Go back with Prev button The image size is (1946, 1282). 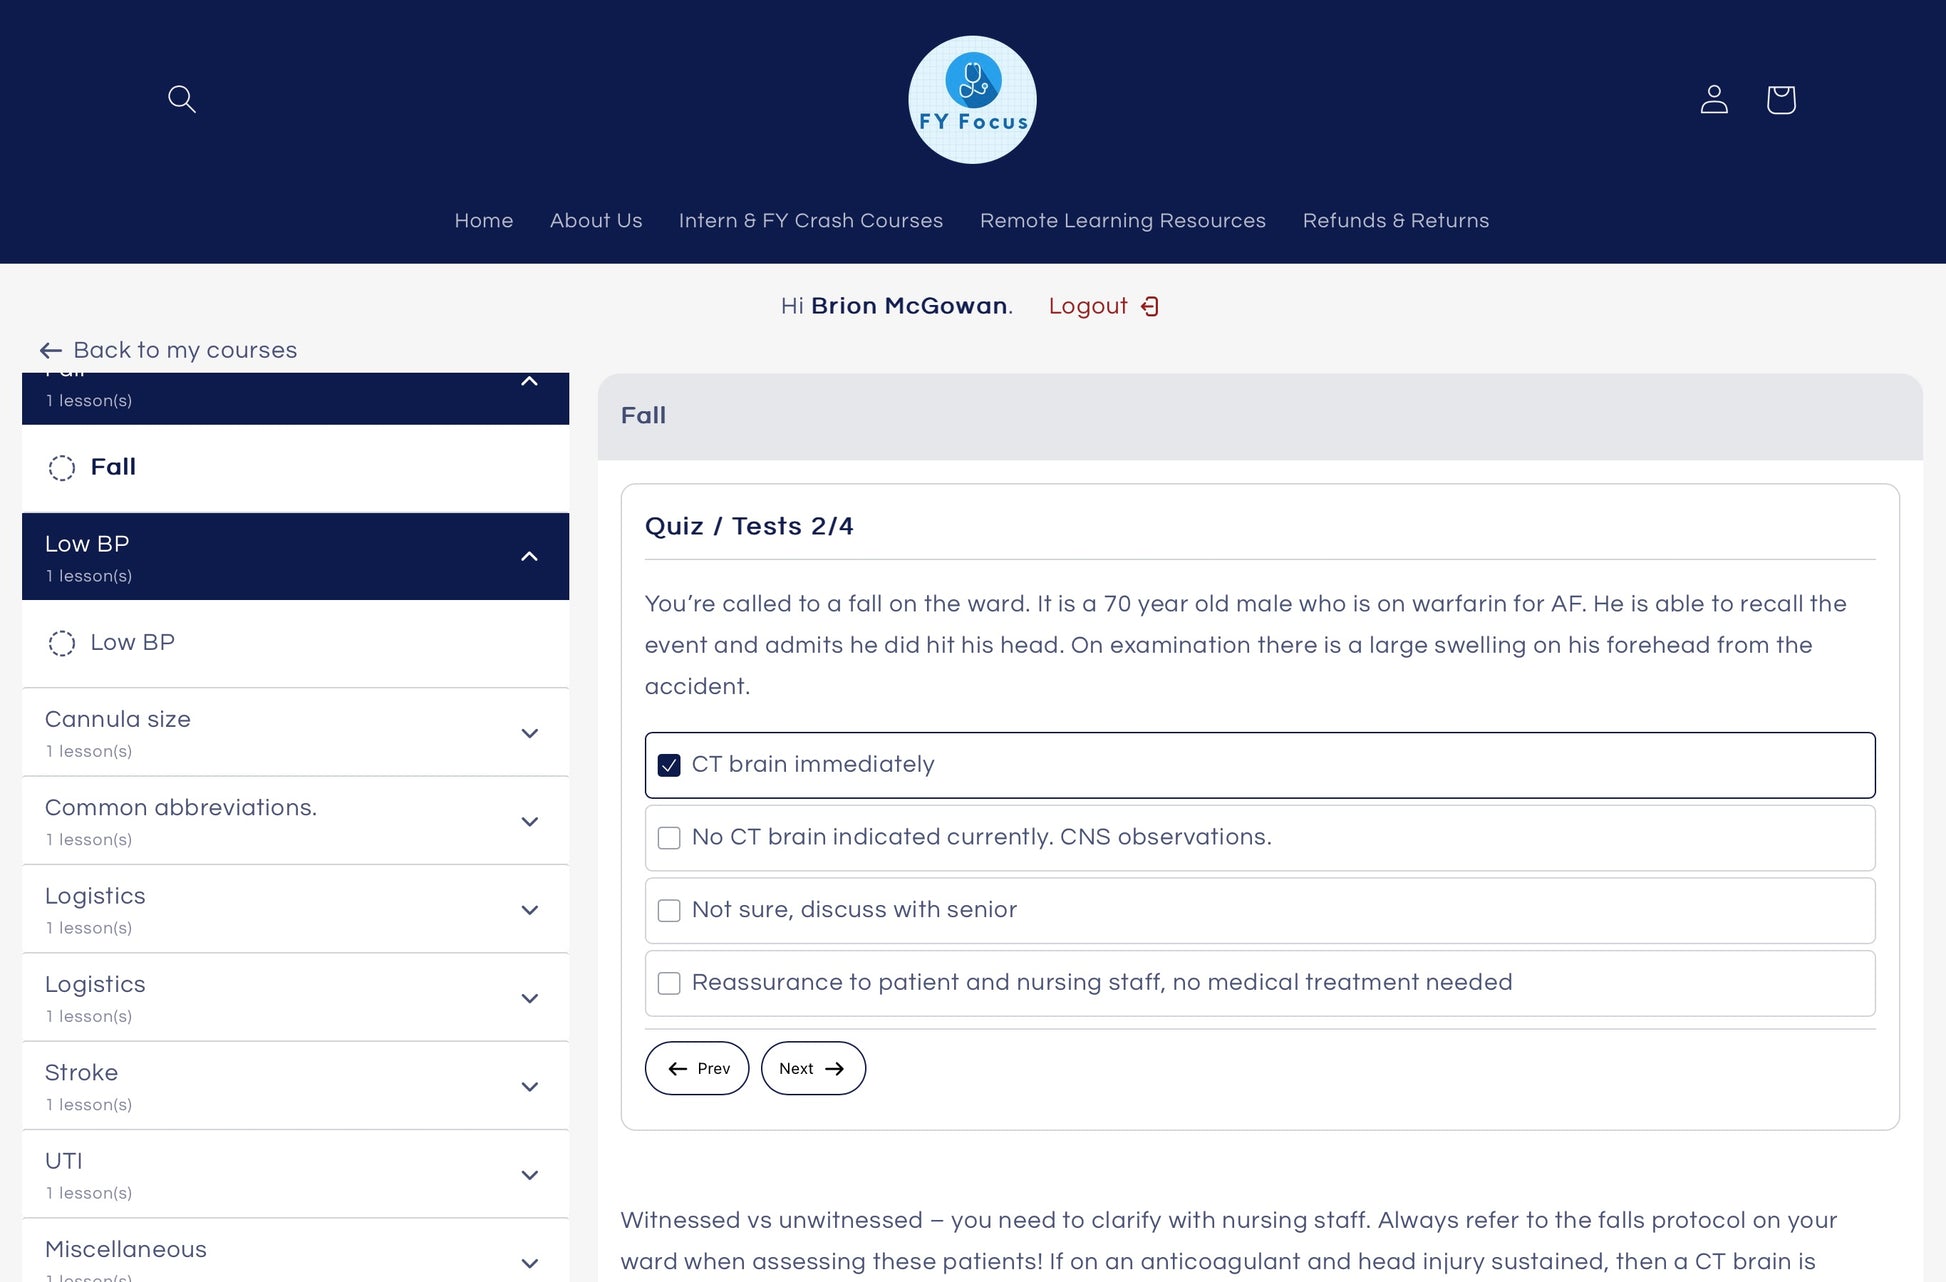[x=697, y=1068]
